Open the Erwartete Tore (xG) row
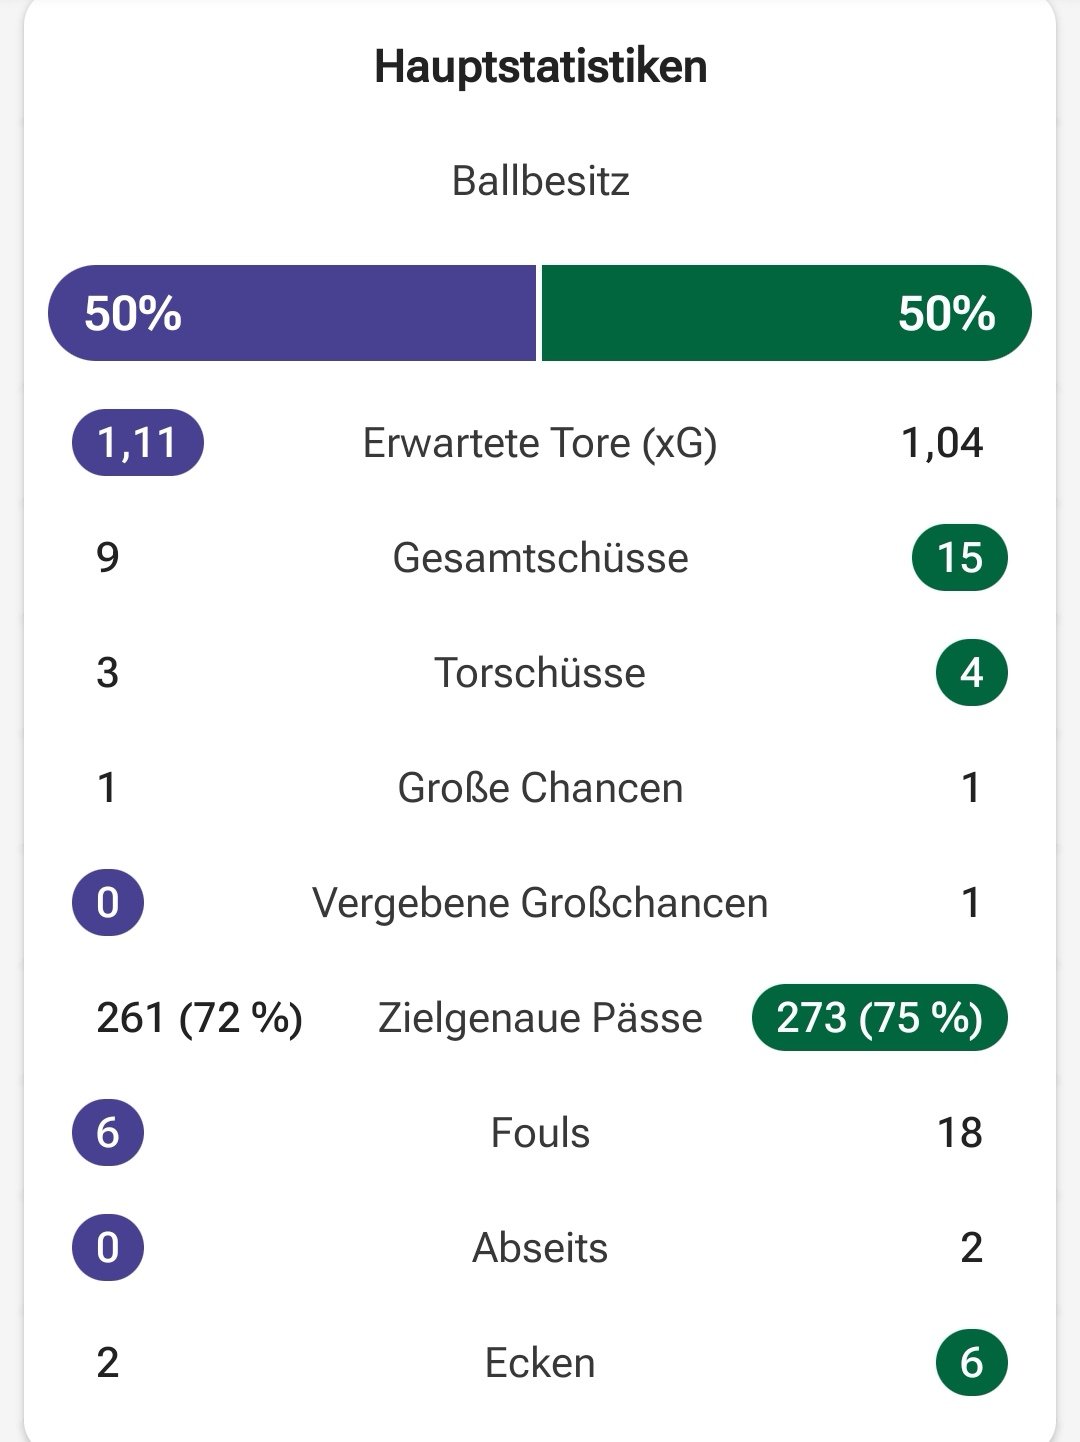This screenshot has height=1442, width=1080. [x=540, y=442]
